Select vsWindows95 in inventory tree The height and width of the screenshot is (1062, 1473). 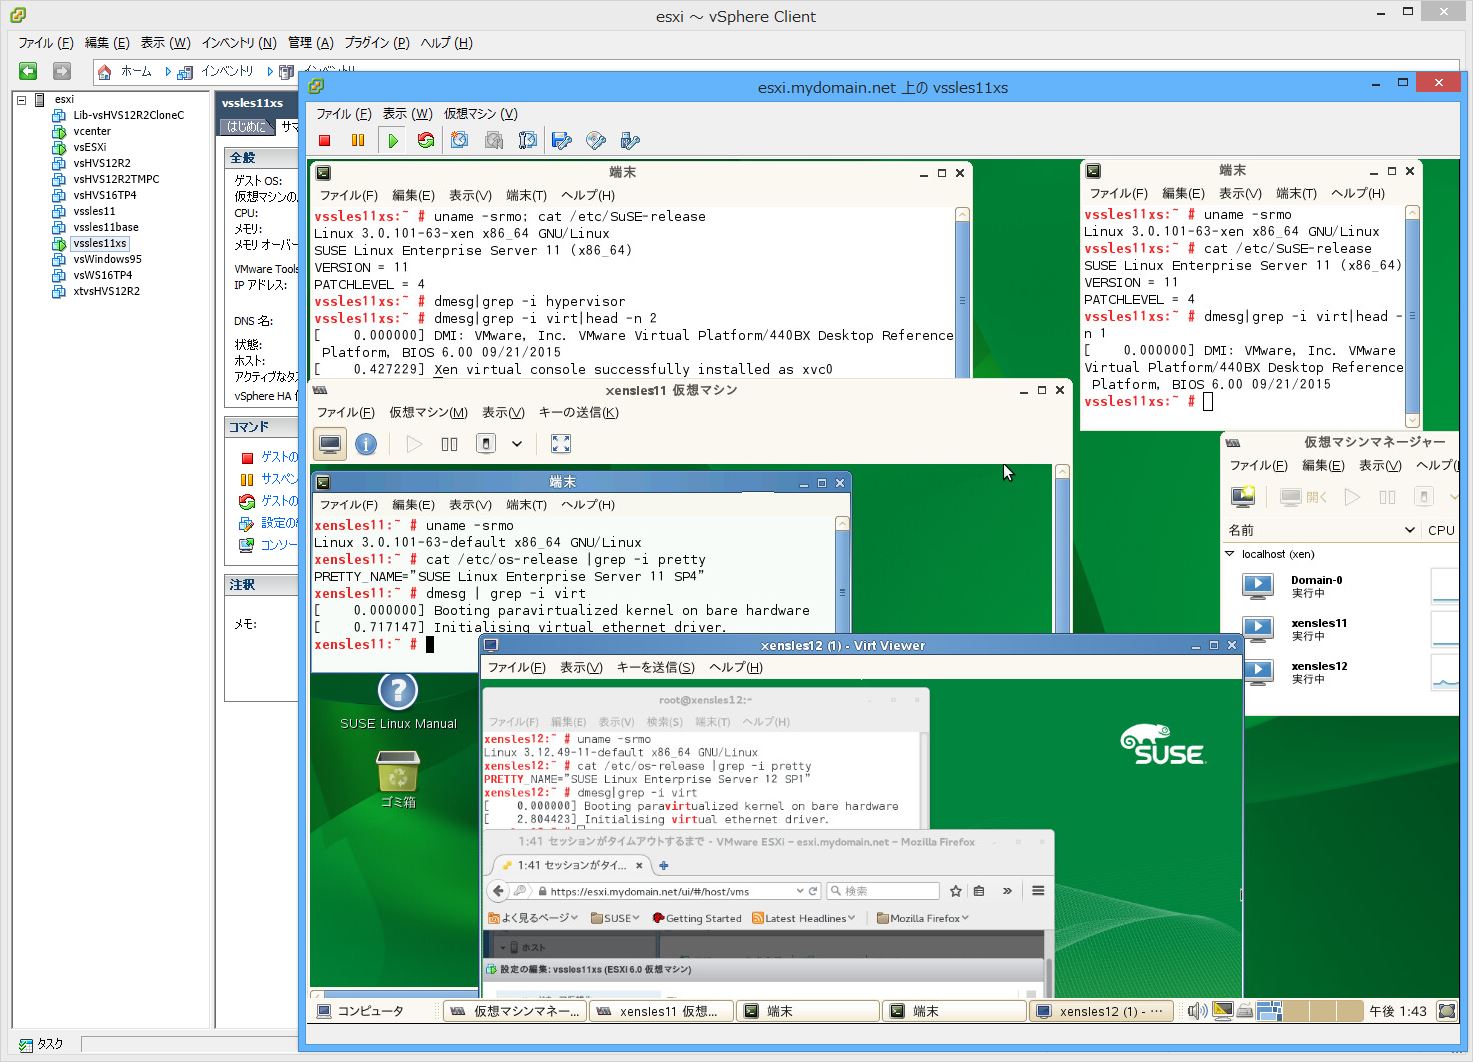[107, 259]
